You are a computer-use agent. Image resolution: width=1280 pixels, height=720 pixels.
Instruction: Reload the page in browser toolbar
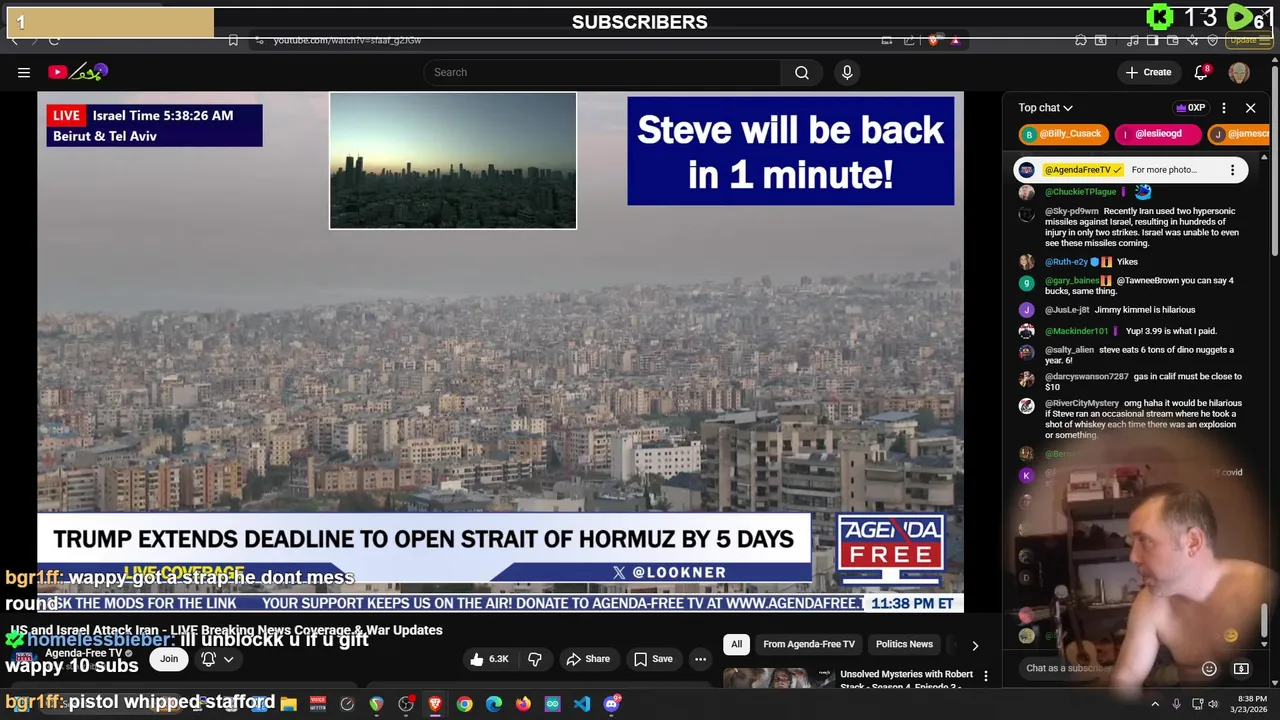tap(54, 40)
